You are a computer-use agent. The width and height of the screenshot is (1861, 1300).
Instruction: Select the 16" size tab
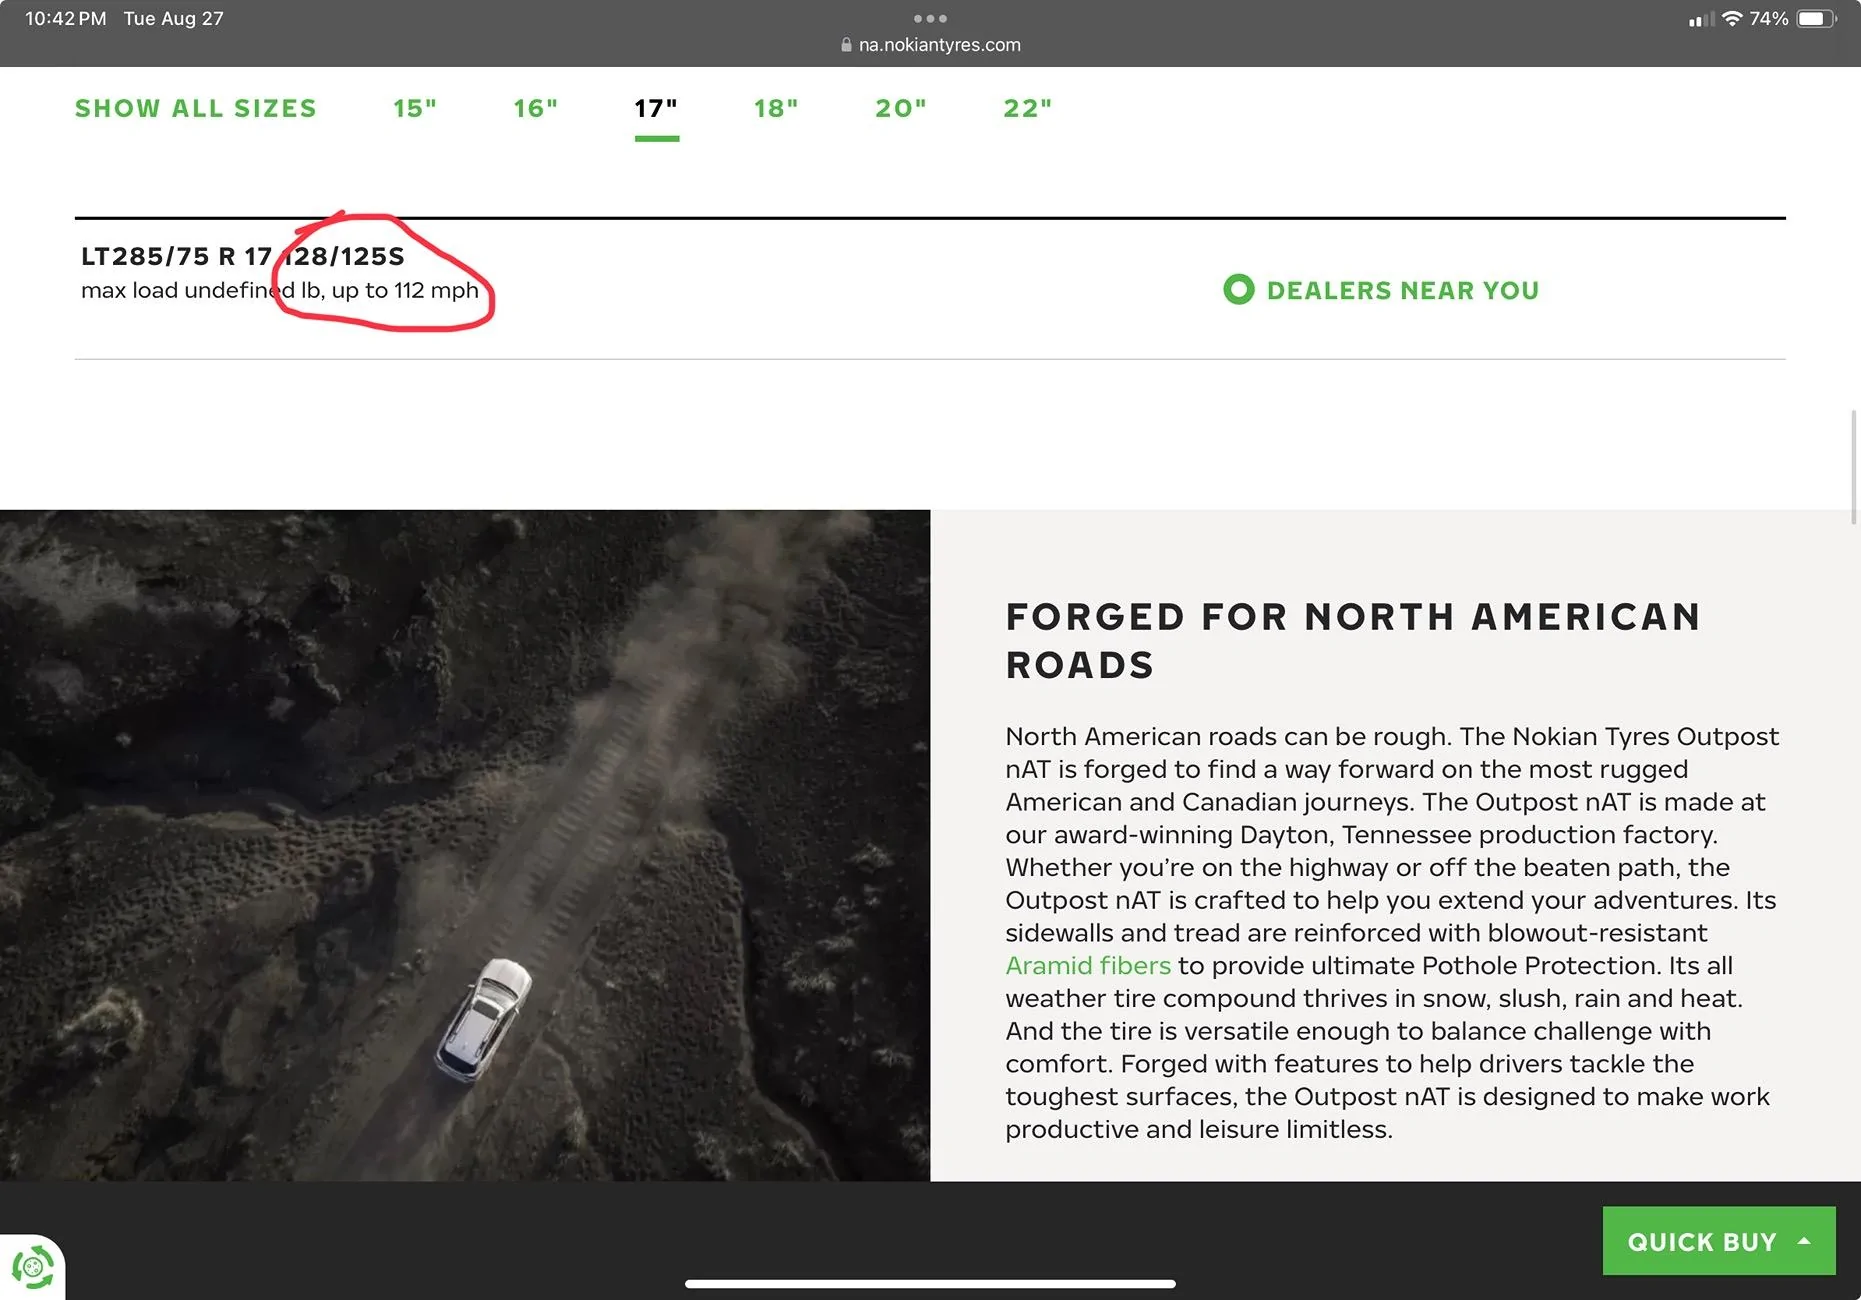pos(536,108)
